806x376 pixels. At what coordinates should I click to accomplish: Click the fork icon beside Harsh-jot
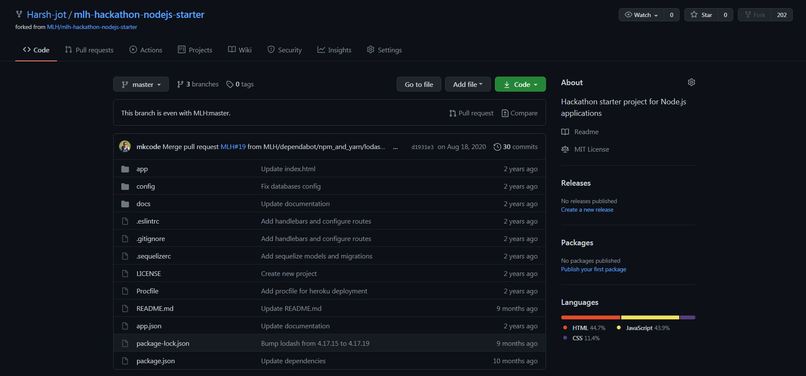pyautogui.click(x=19, y=14)
